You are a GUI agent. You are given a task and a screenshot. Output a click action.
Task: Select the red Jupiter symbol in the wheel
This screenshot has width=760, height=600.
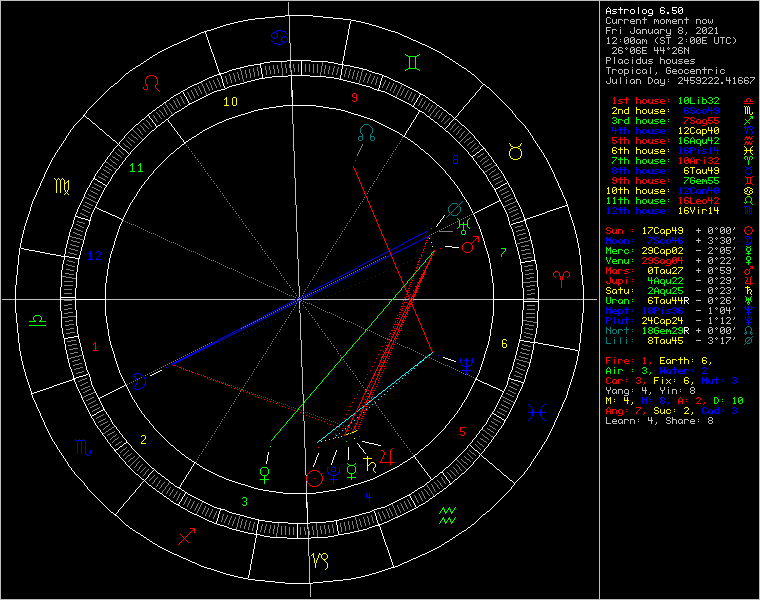(387, 456)
